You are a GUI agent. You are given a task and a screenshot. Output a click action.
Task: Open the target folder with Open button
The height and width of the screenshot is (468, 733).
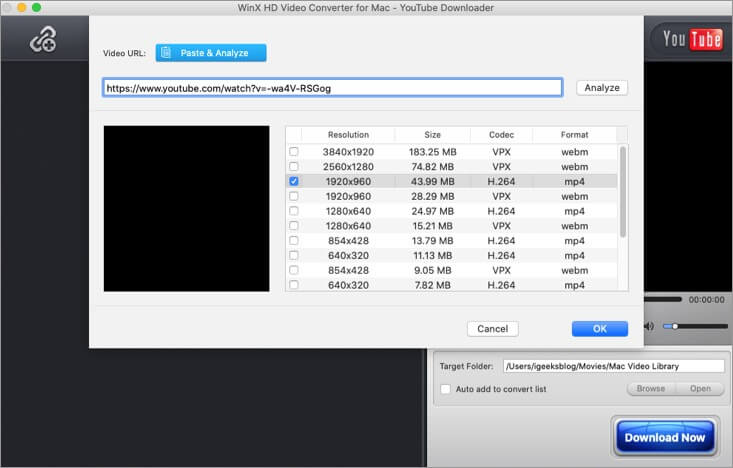700,389
